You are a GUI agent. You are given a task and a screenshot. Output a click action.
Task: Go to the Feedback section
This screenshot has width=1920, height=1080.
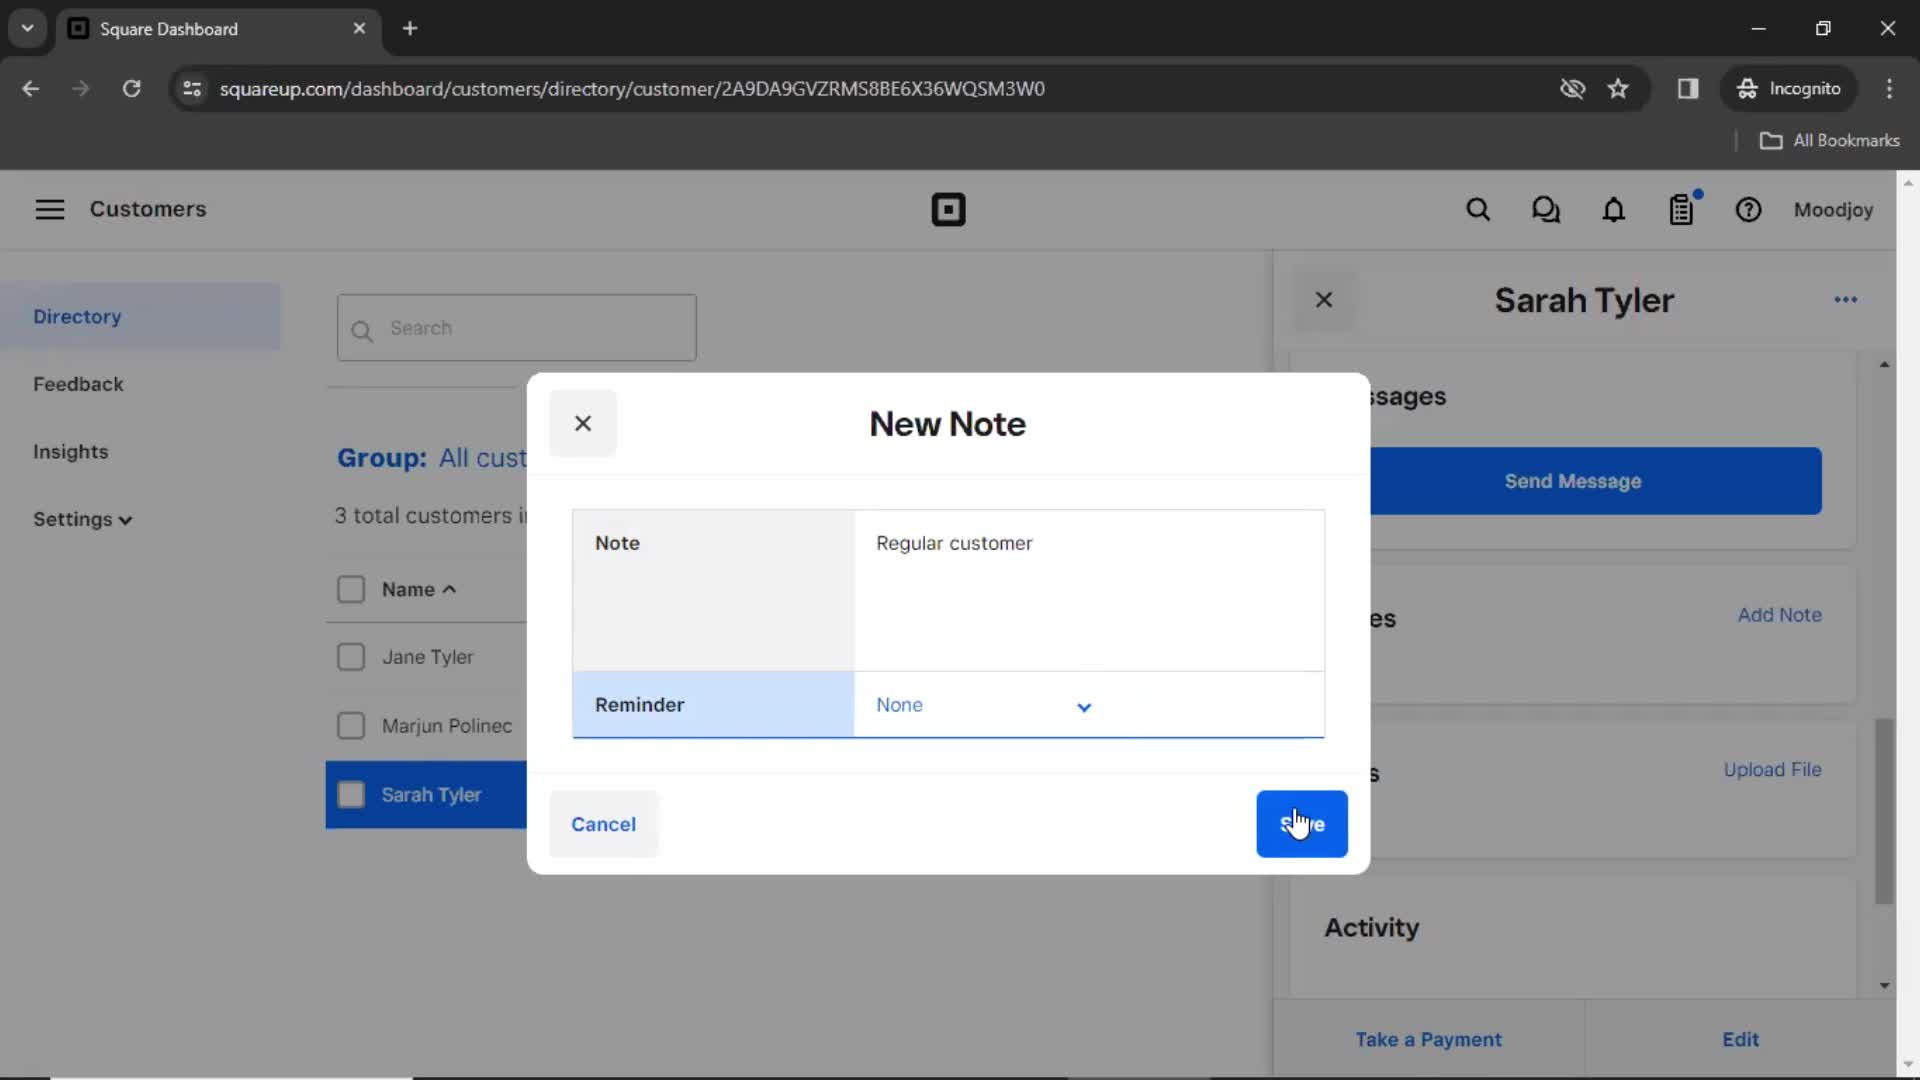(x=78, y=384)
